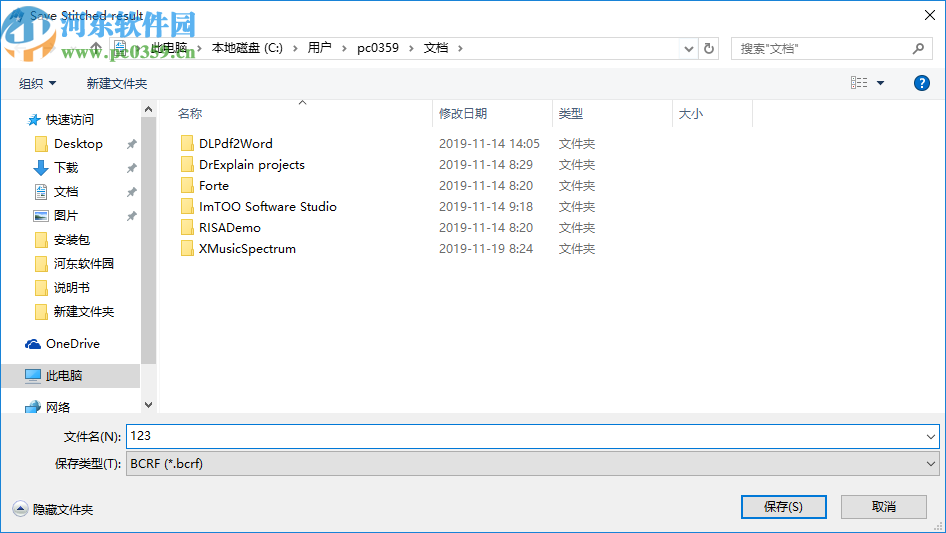Sort by the 大小 column header
The width and height of the screenshot is (946, 533).
coord(712,113)
